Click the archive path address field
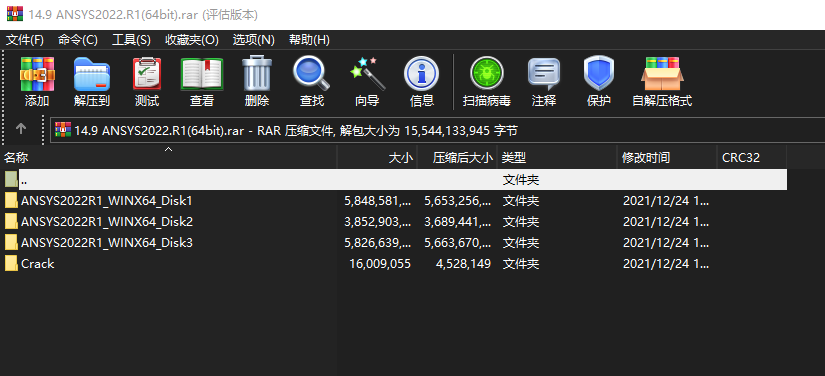 point(437,130)
